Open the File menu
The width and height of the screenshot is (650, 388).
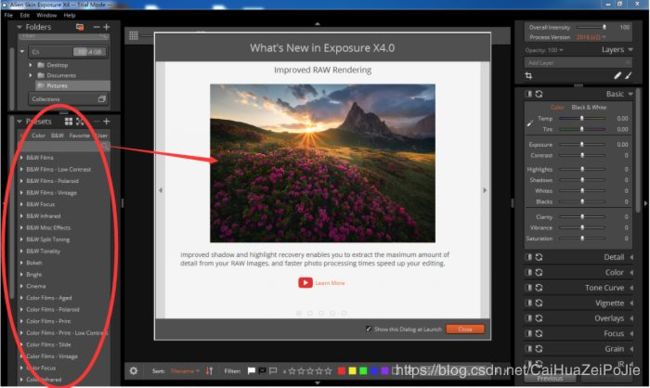(x=8, y=15)
